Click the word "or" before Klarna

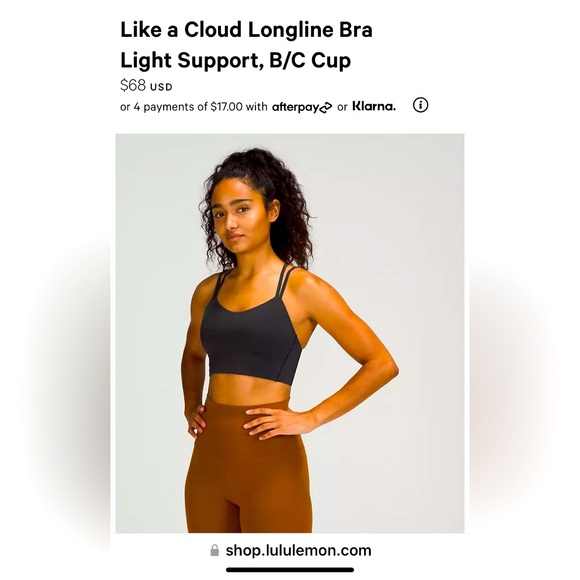pyautogui.click(x=342, y=107)
